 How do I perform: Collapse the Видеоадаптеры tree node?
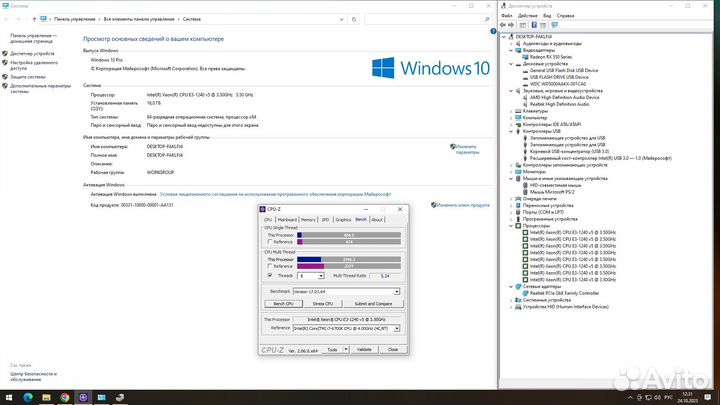(511, 50)
